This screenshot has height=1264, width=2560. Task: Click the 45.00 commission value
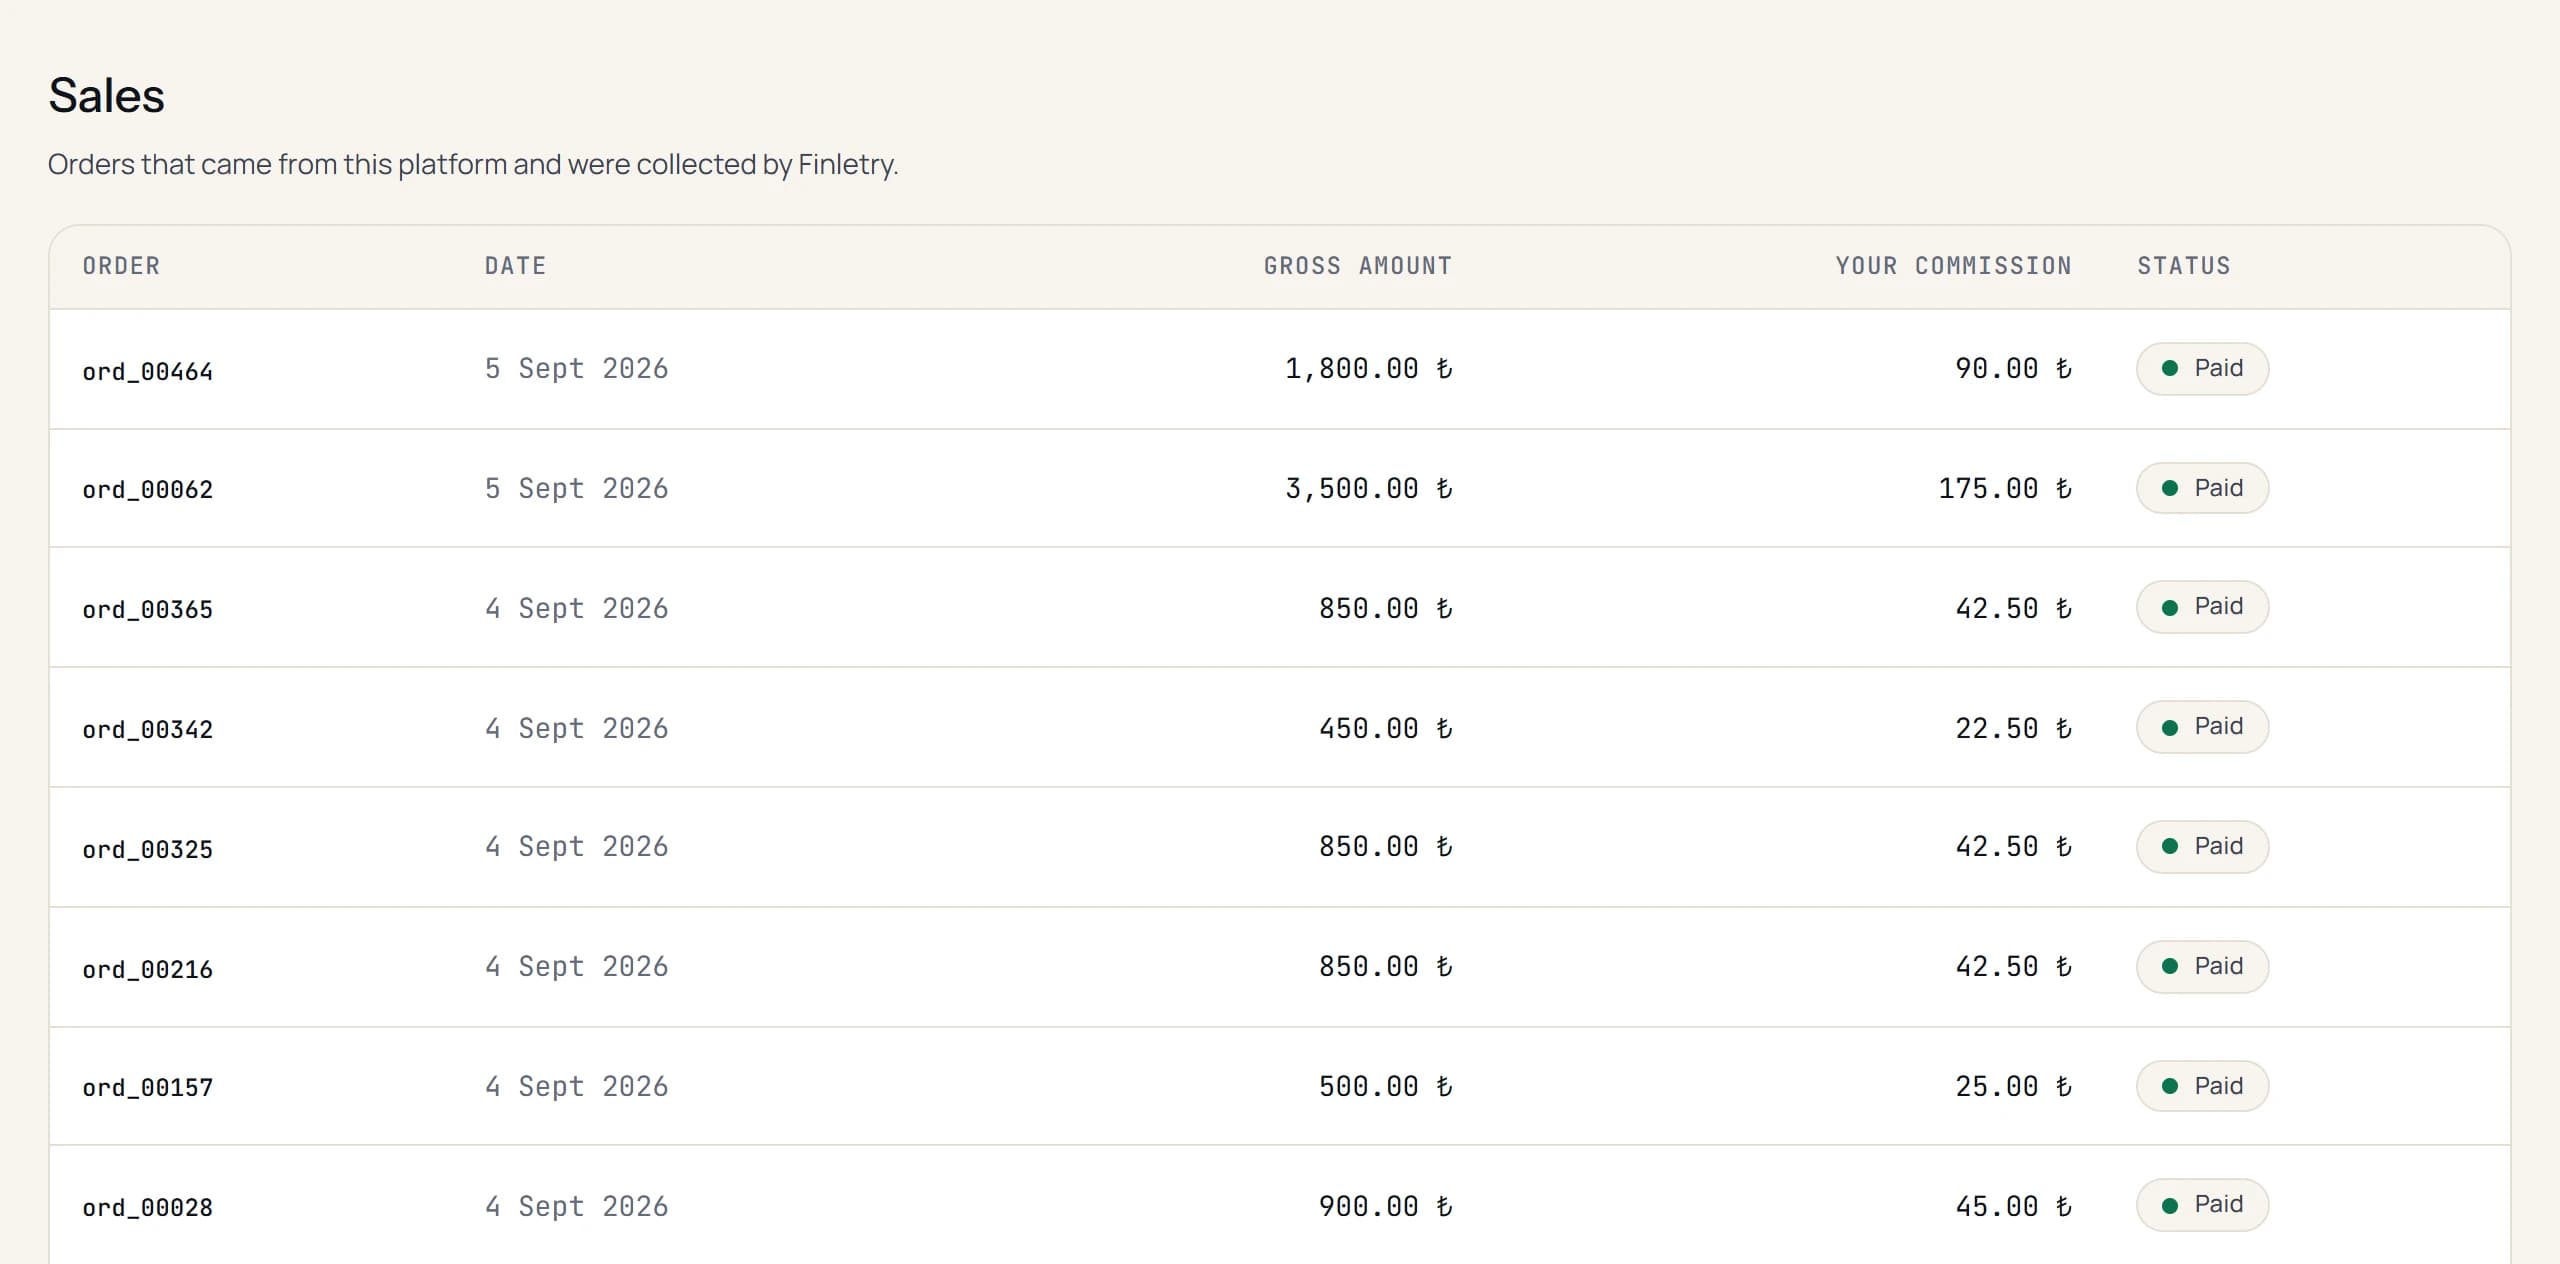click(2013, 1206)
